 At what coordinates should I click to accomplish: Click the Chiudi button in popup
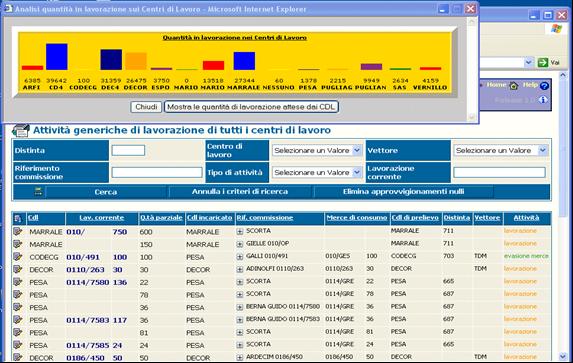[x=146, y=107]
